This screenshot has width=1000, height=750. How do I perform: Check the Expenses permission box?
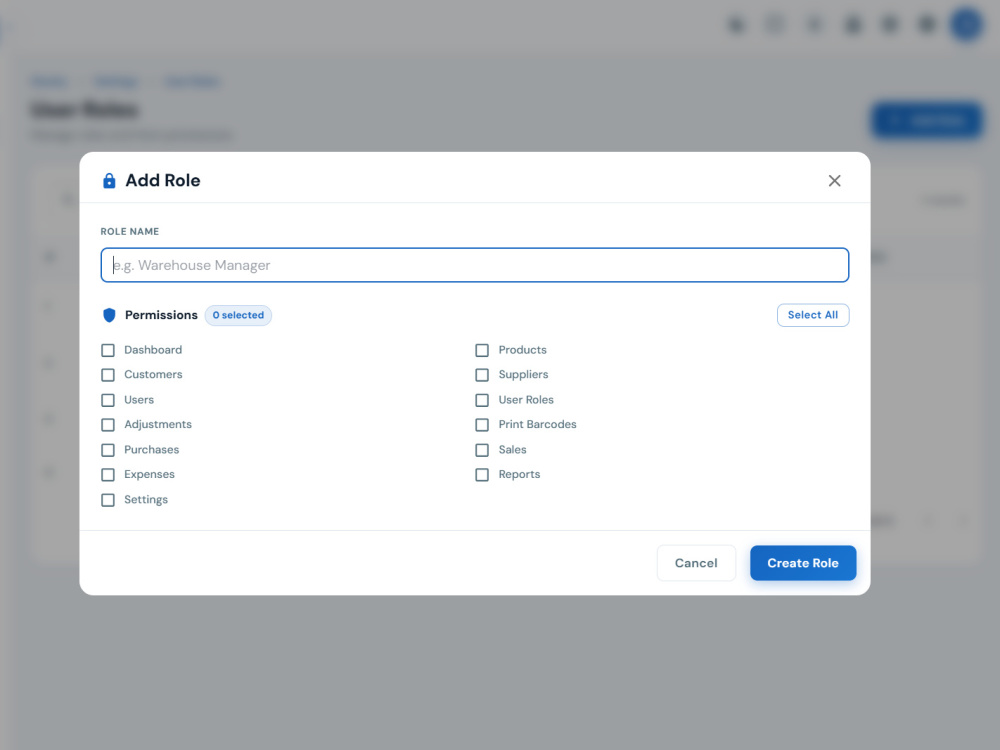coord(108,474)
